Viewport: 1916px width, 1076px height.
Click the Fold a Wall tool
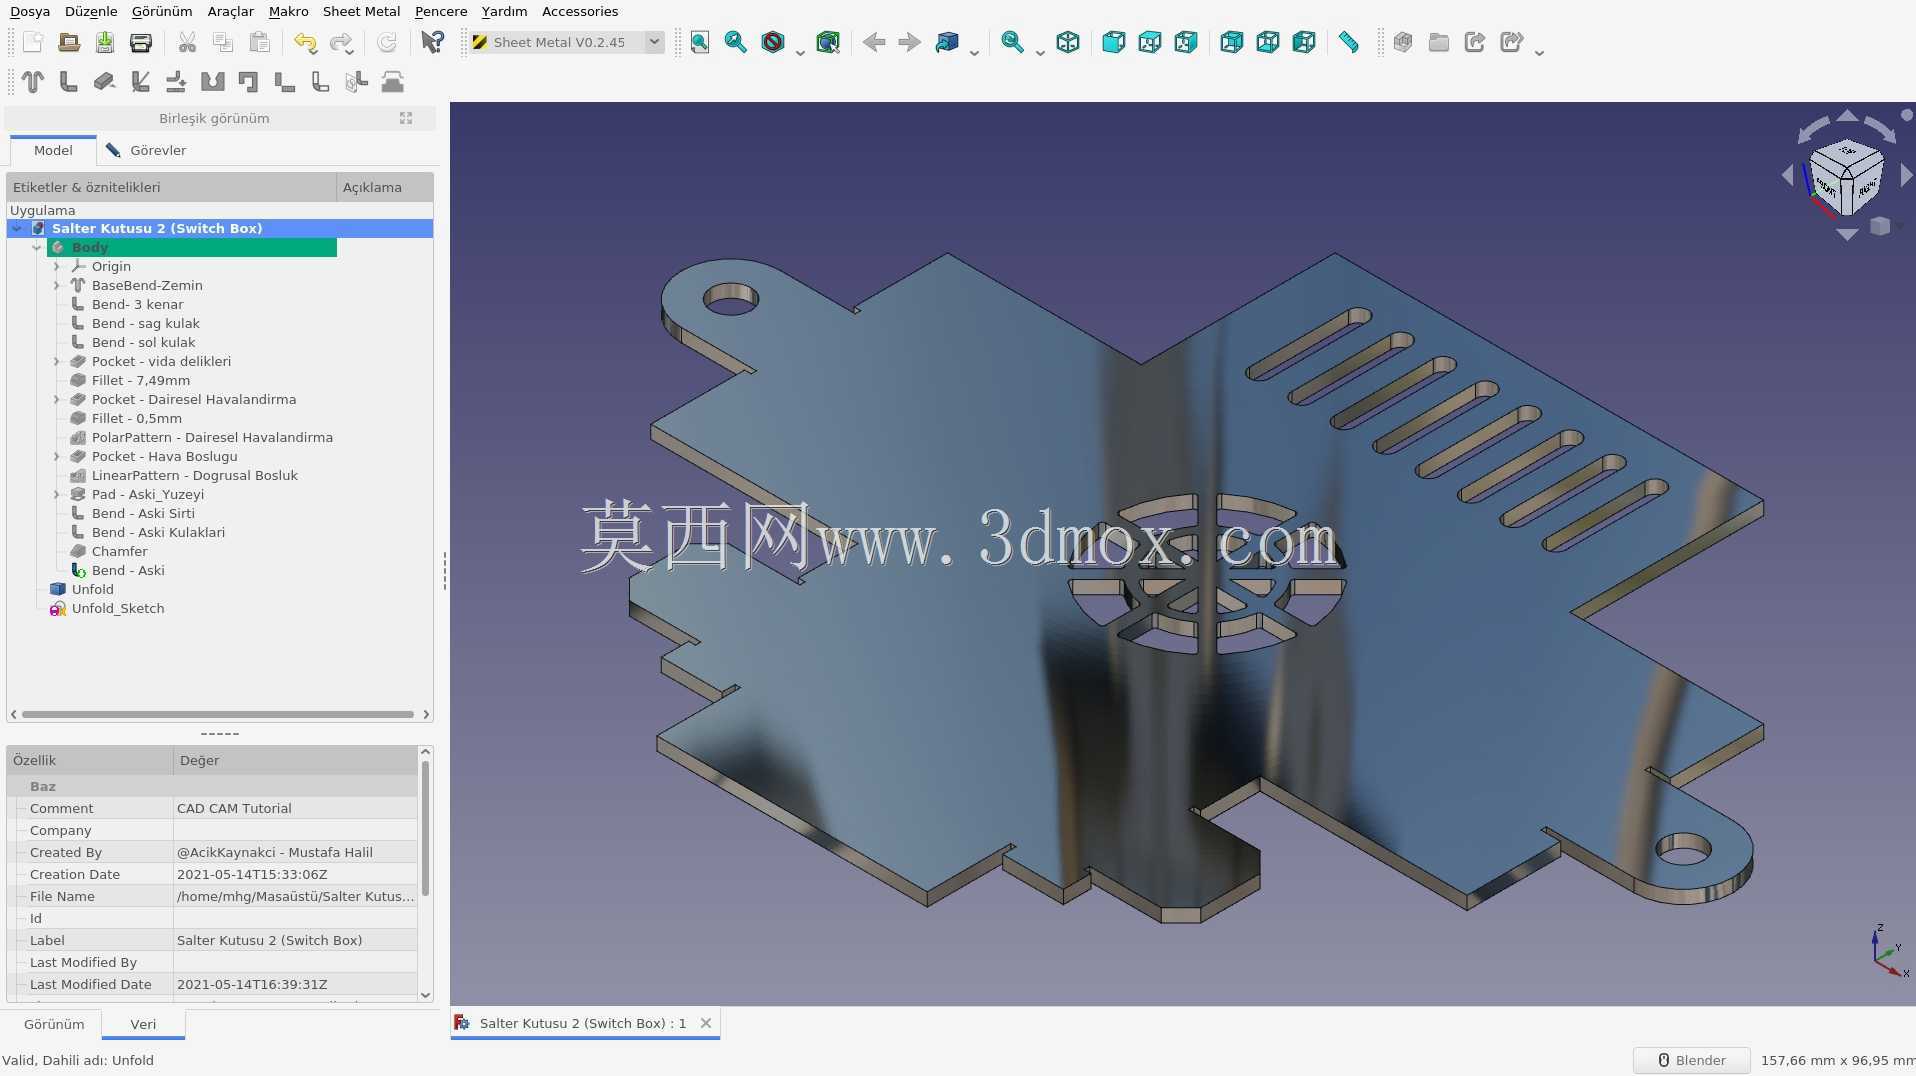(x=141, y=82)
